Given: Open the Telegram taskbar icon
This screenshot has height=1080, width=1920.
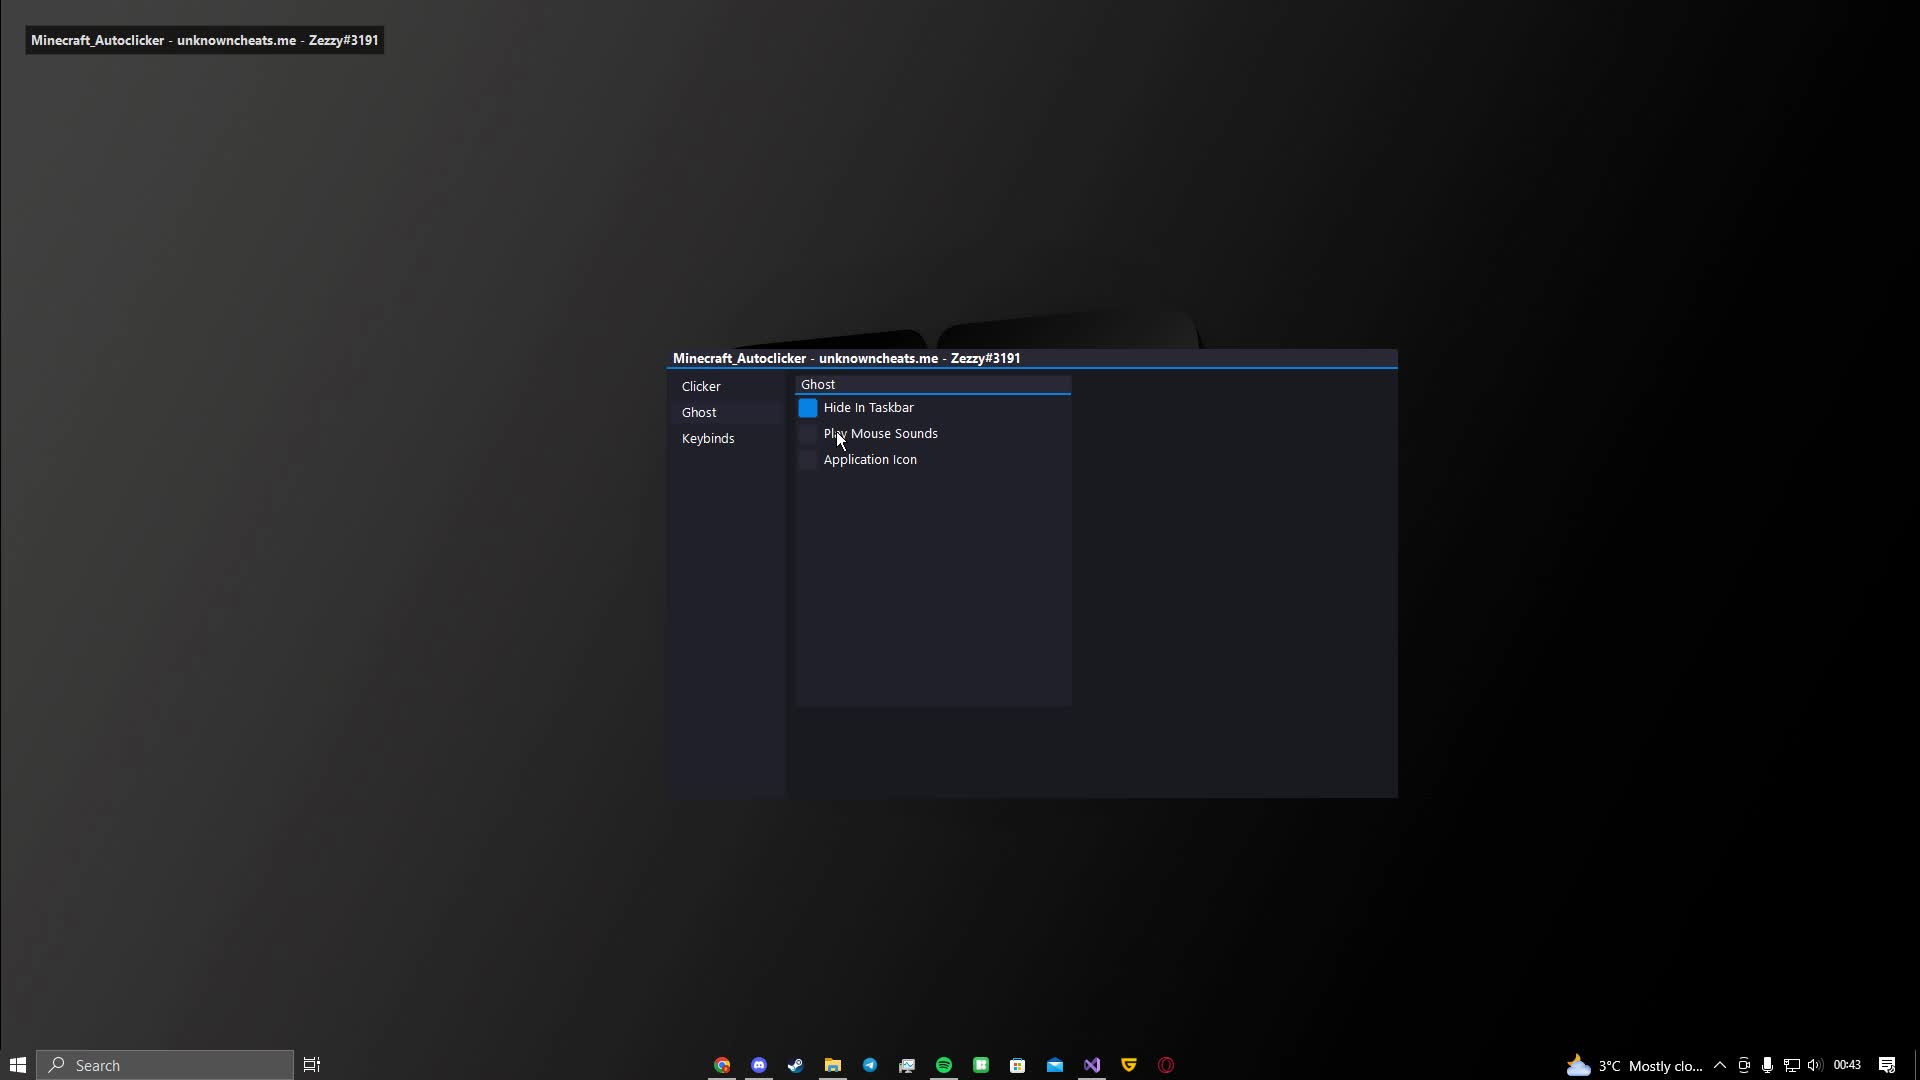Looking at the screenshot, I should click(870, 1065).
